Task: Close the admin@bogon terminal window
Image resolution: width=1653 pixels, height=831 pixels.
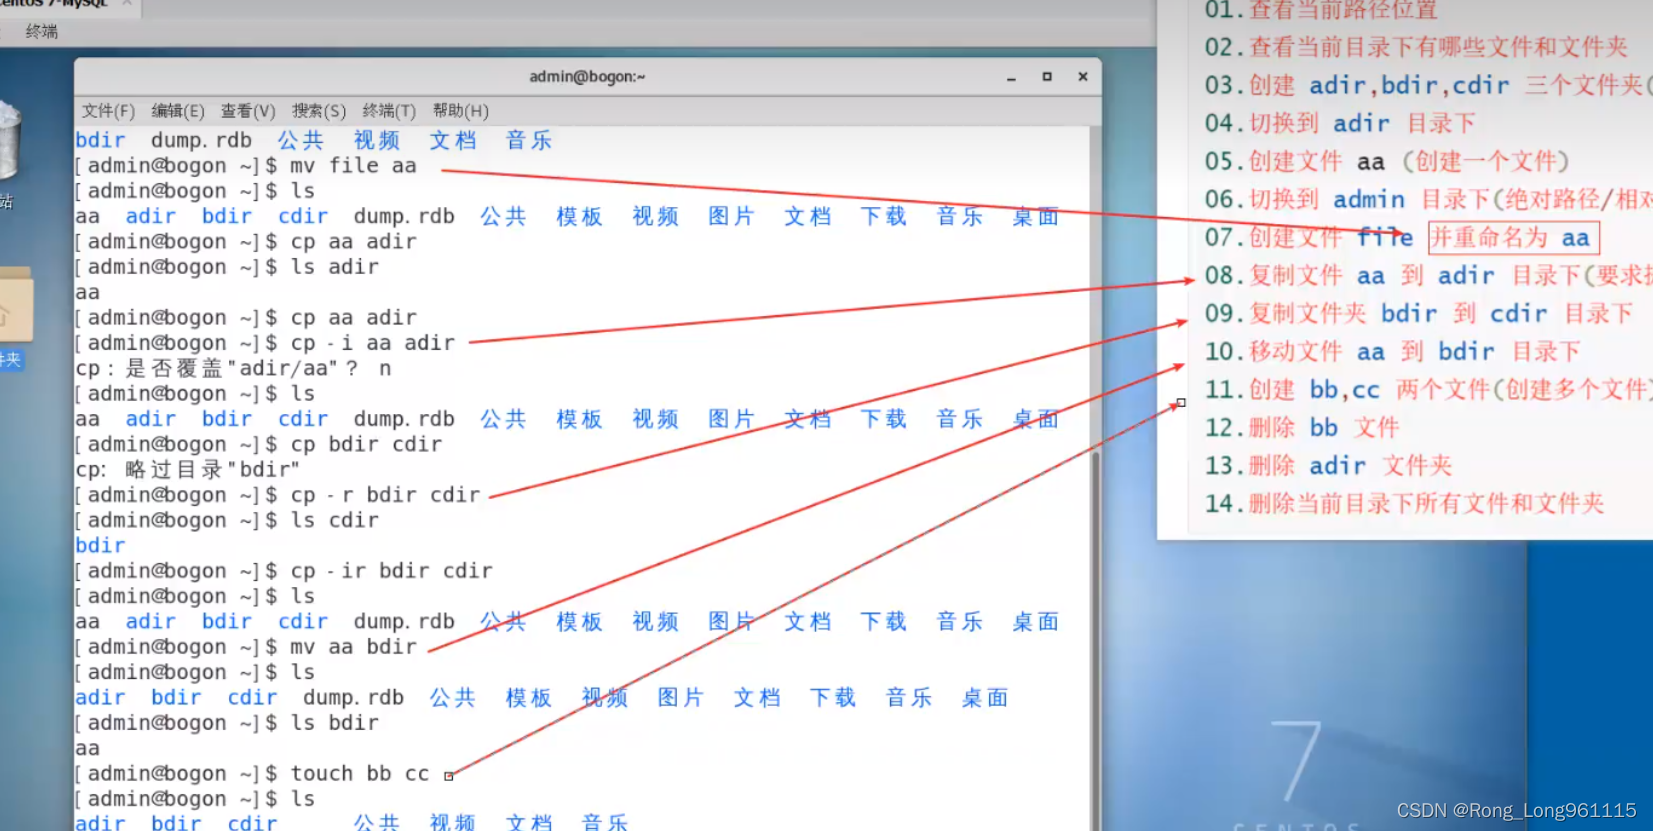Action: [1083, 77]
